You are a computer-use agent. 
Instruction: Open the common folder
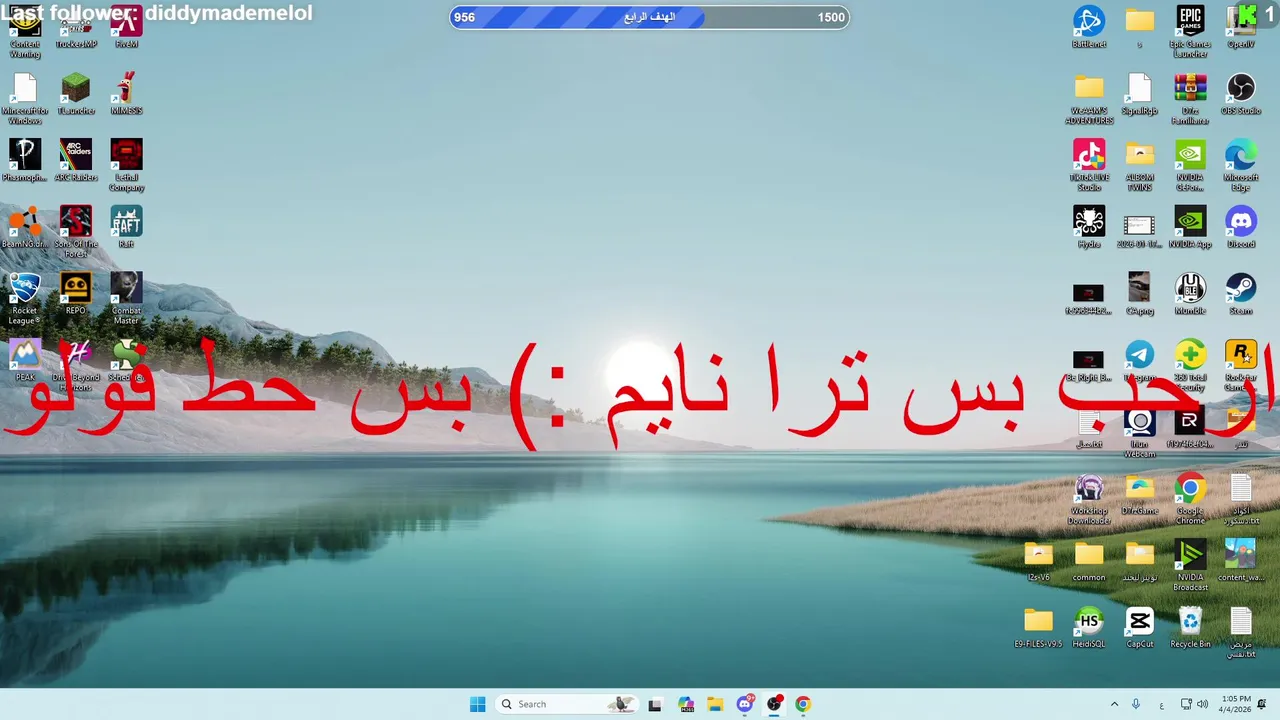coord(1088,561)
